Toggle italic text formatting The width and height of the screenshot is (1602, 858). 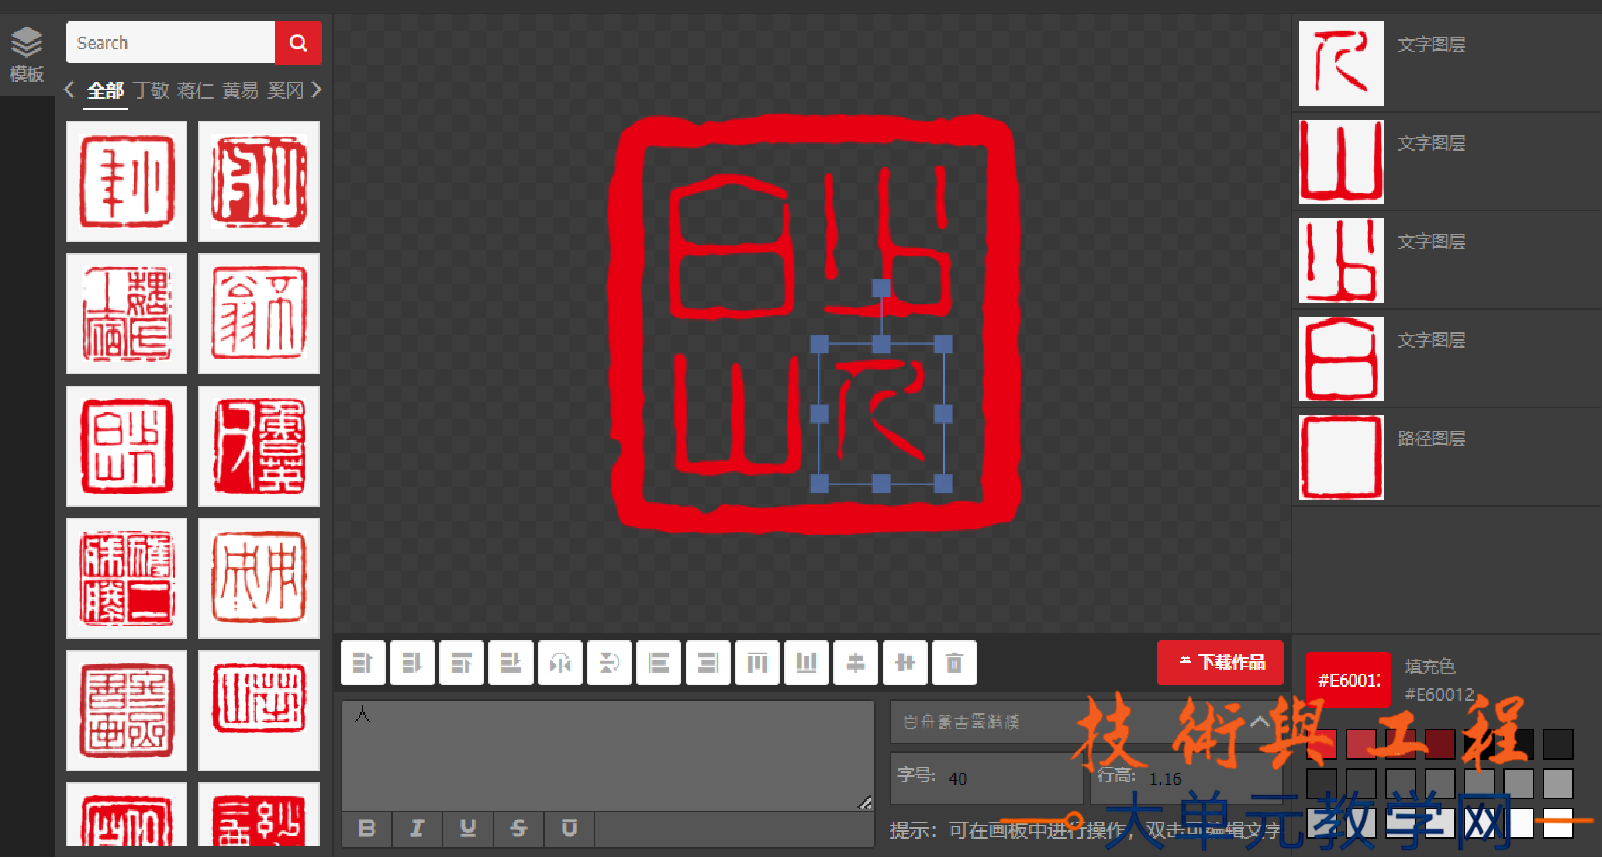[417, 828]
